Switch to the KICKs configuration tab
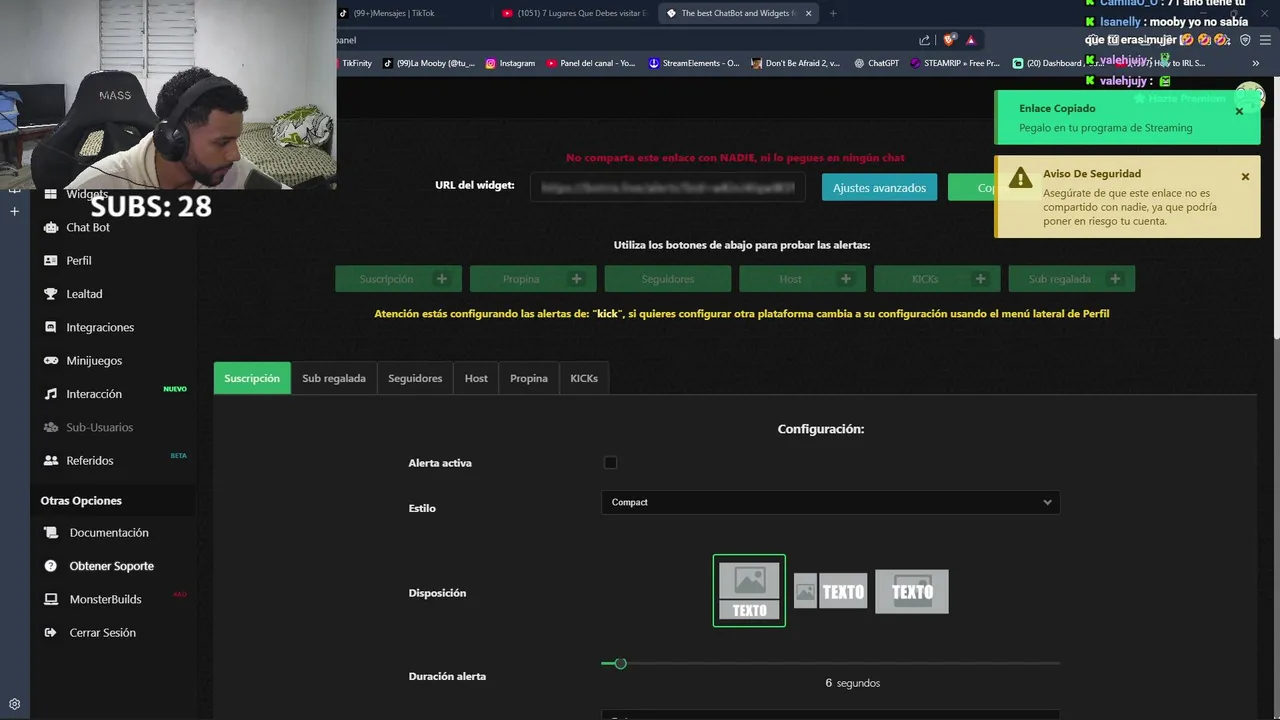 [584, 378]
